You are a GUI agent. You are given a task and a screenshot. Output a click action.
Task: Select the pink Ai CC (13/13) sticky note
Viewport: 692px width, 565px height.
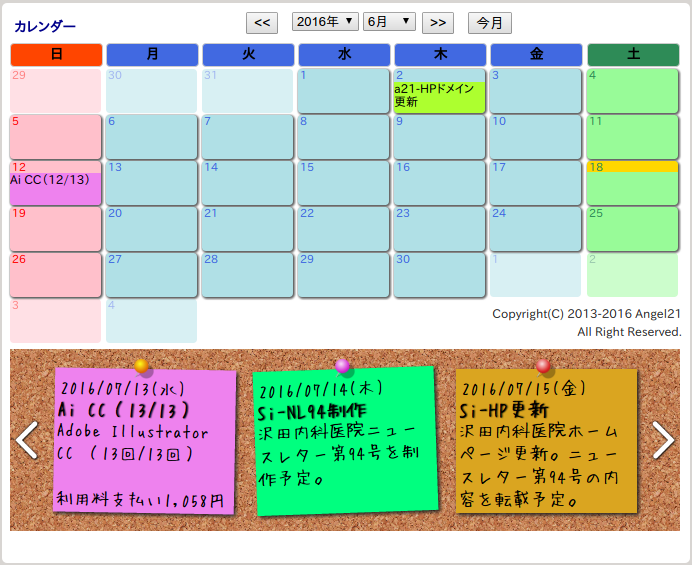pos(145,442)
